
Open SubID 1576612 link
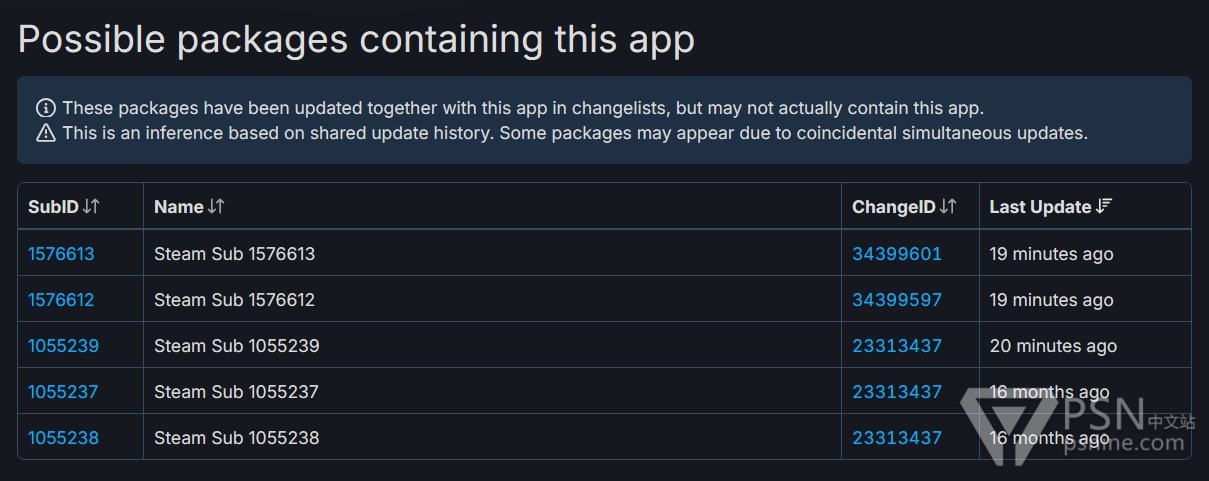pyautogui.click(x=61, y=300)
